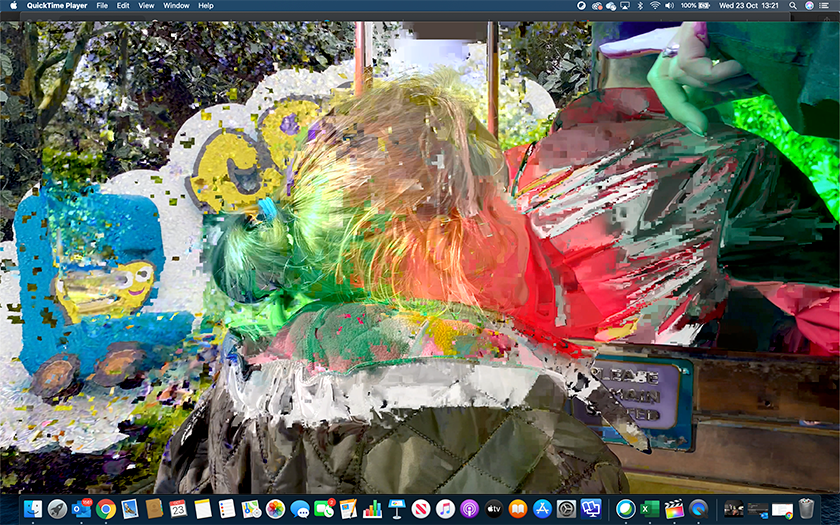Open Google Chrome from the Dock

pyautogui.click(x=106, y=508)
